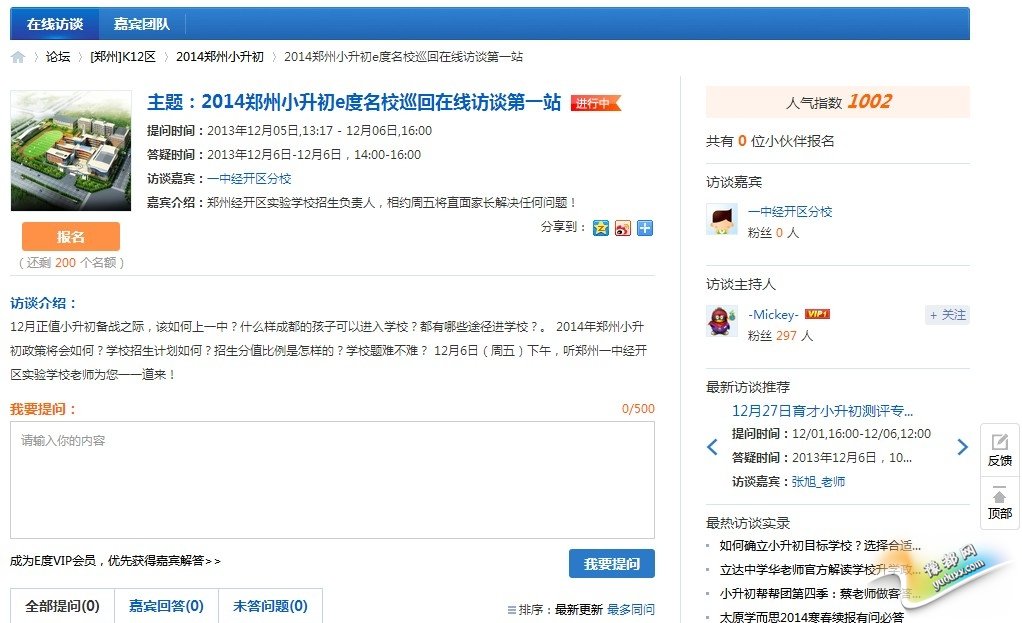
Task: Switch to 嘉宾团队 tab
Action: click(141, 24)
